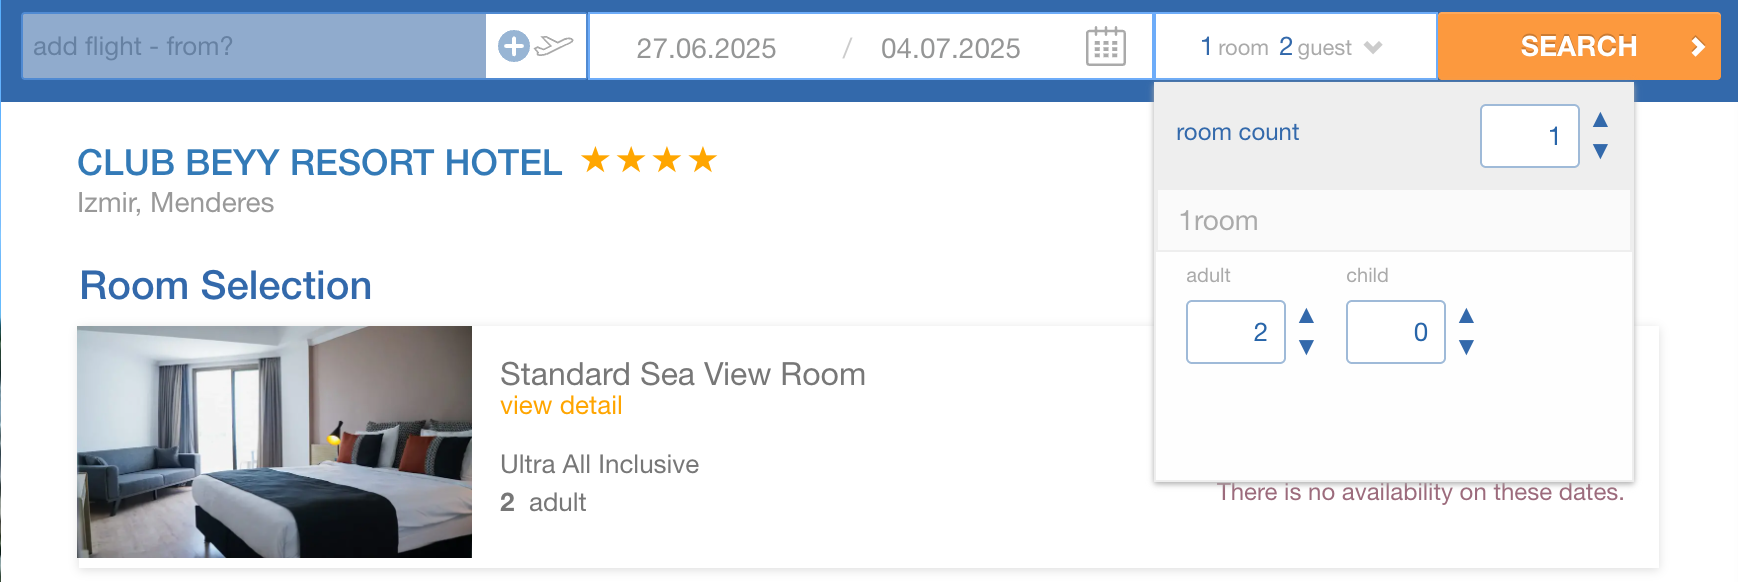Decrease room count with down arrow

pyautogui.click(x=1600, y=151)
